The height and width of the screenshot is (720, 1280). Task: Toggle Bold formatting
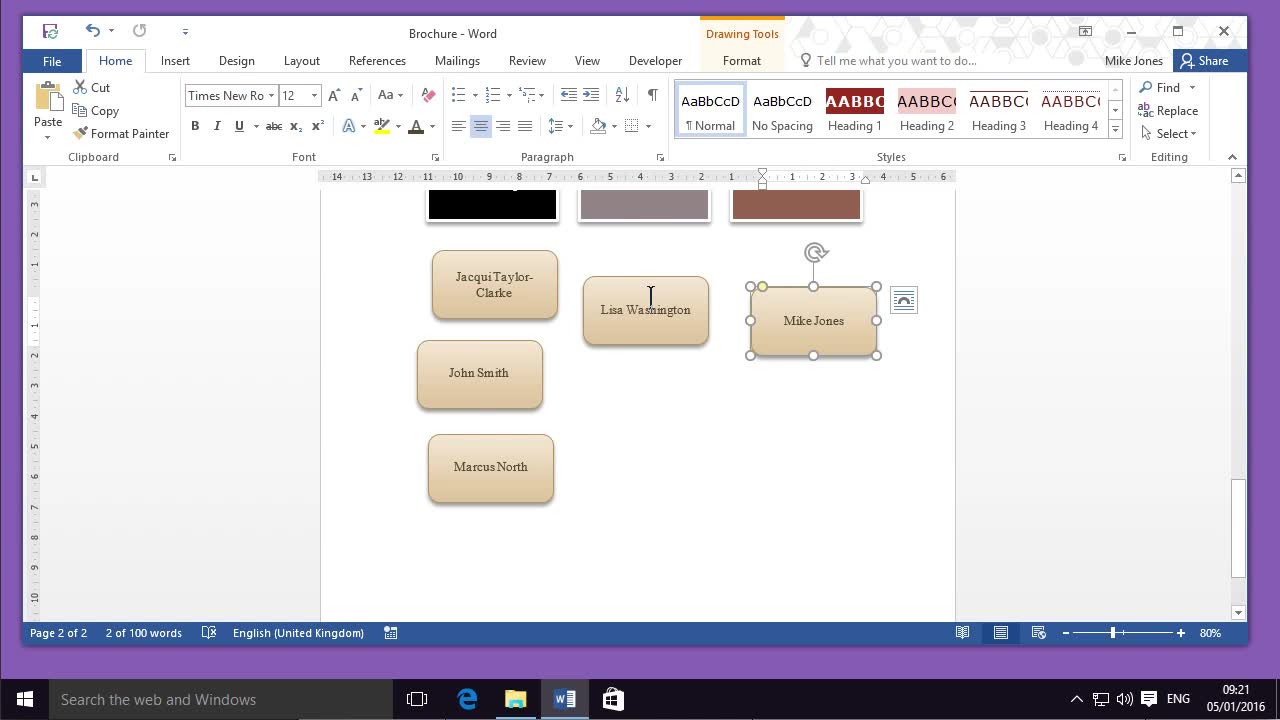point(195,126)
